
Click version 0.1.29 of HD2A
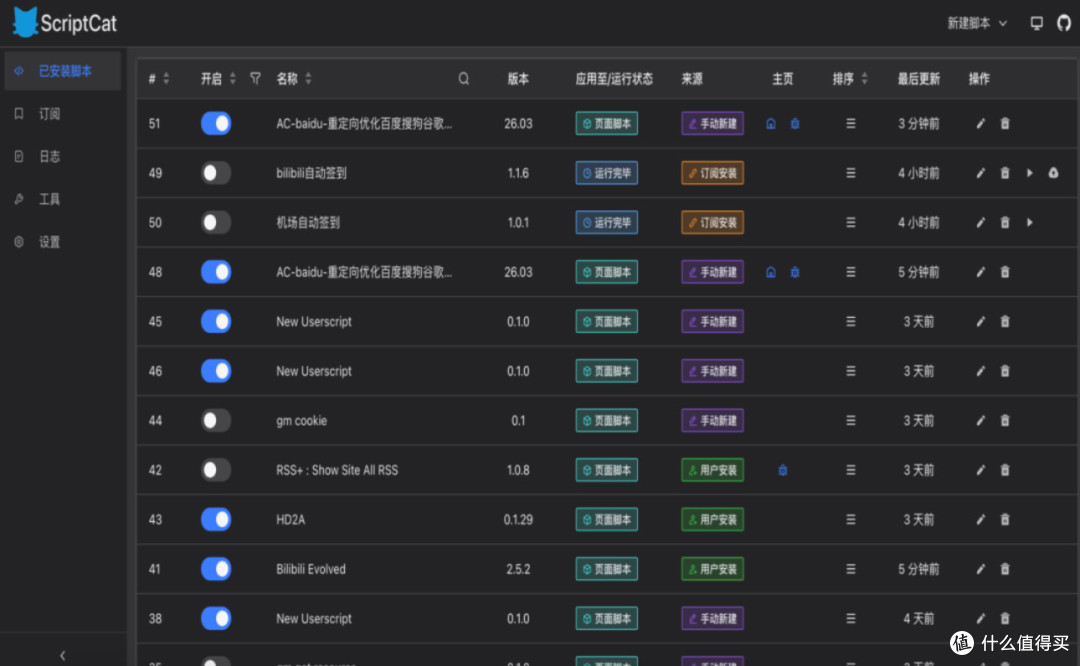point(518,520)
